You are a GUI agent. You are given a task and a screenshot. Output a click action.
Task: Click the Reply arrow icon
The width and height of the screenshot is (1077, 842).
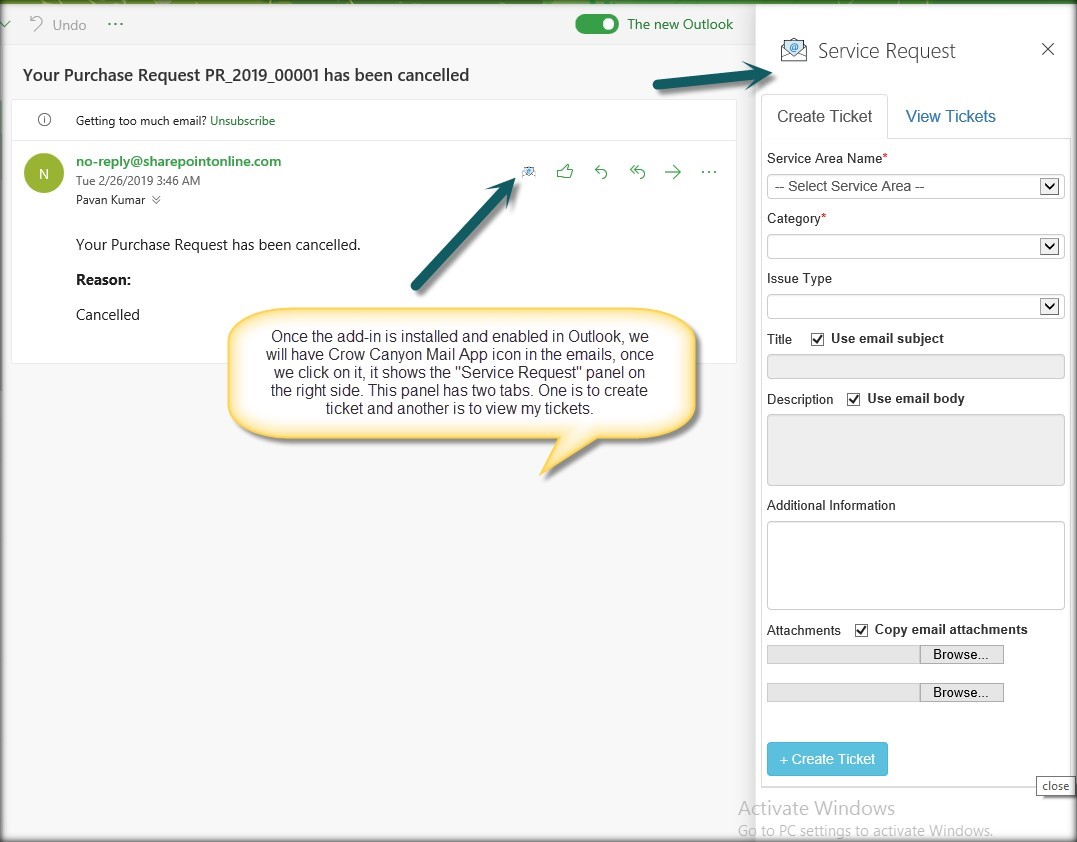click(x=601, y=172)
